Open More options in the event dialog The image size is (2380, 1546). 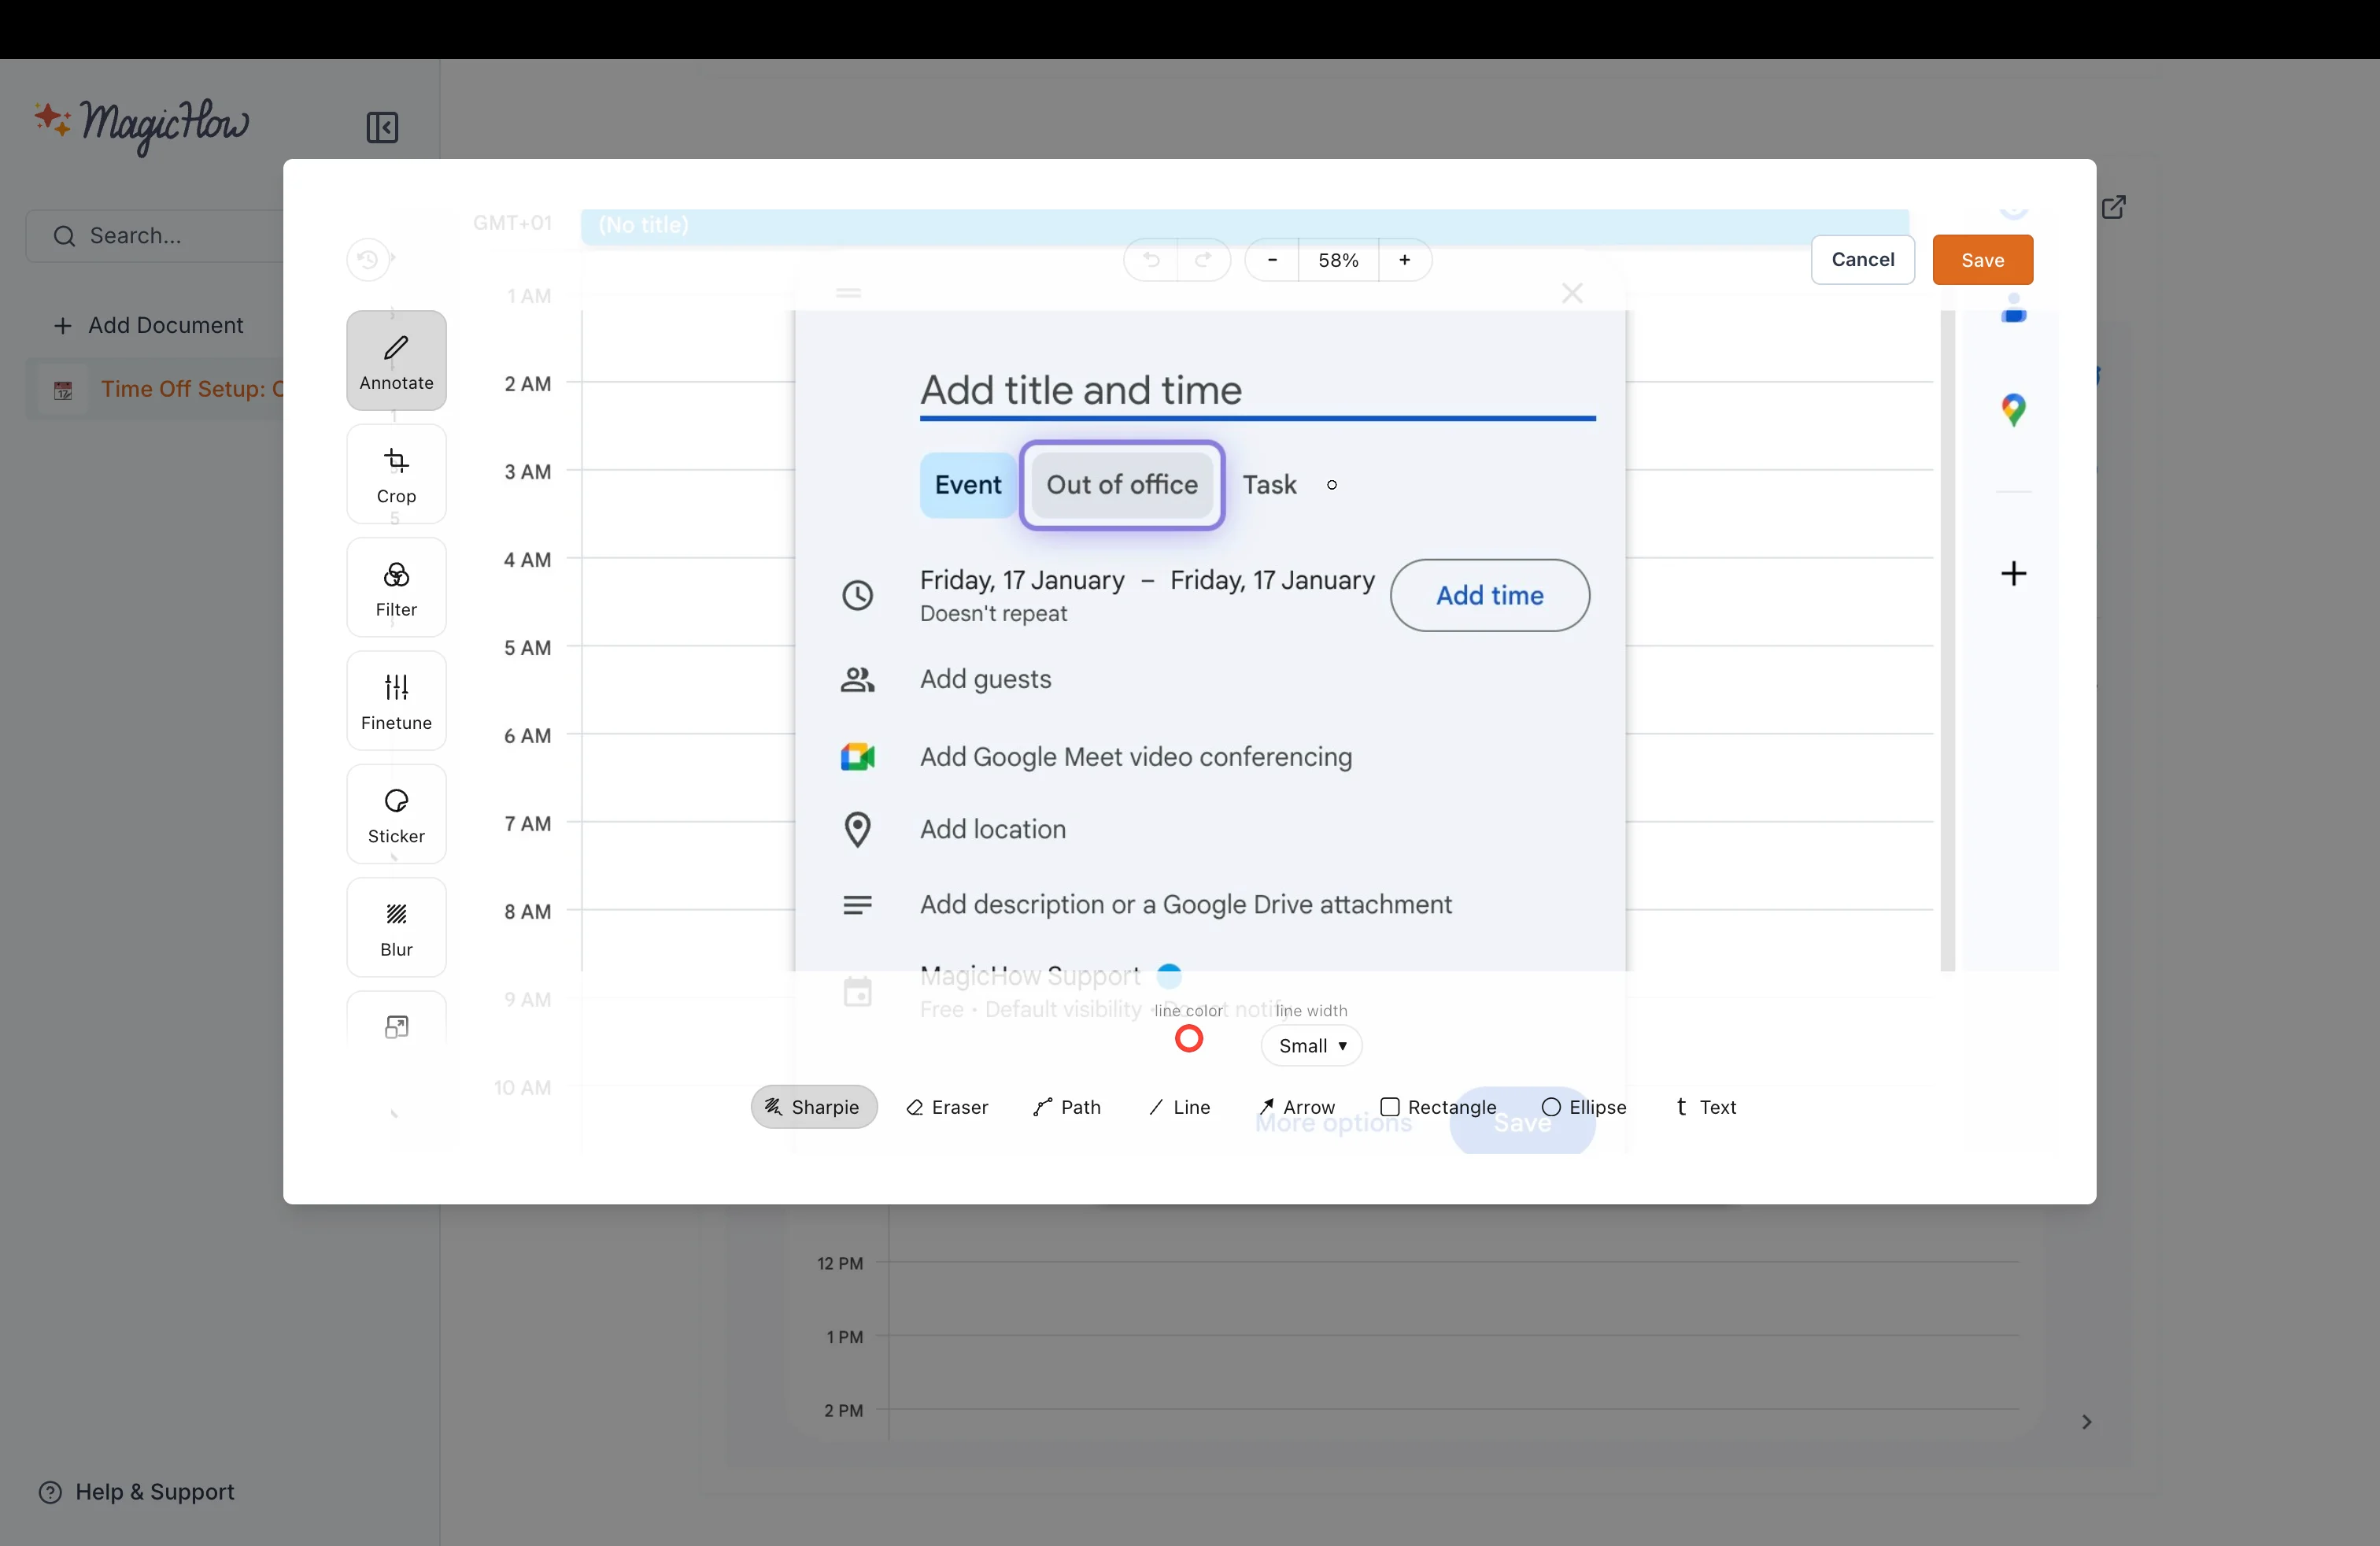point(1333,1122)
